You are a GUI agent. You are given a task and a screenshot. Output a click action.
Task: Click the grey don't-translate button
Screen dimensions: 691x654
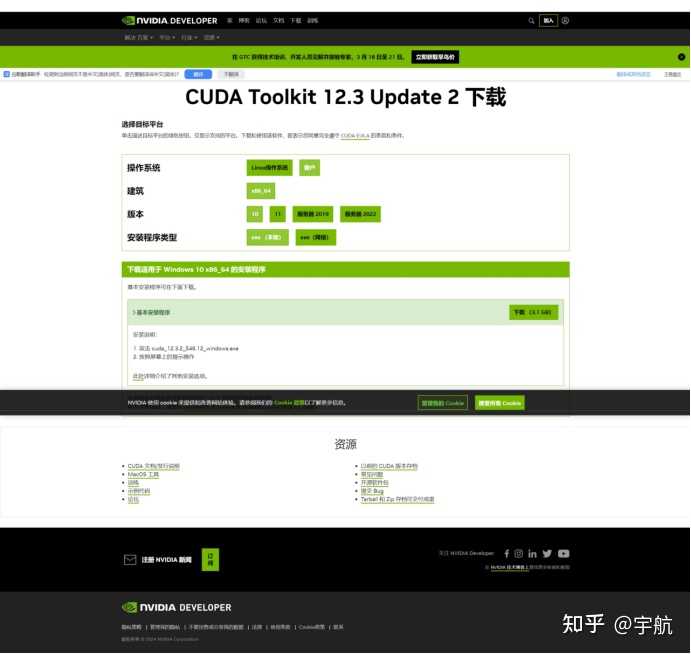231,74
